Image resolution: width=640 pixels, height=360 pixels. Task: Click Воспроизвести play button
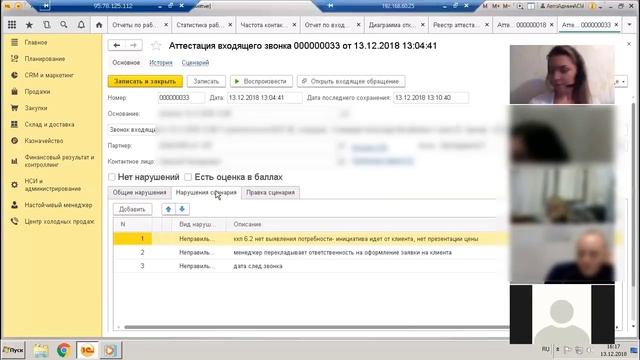coord(261,81)
